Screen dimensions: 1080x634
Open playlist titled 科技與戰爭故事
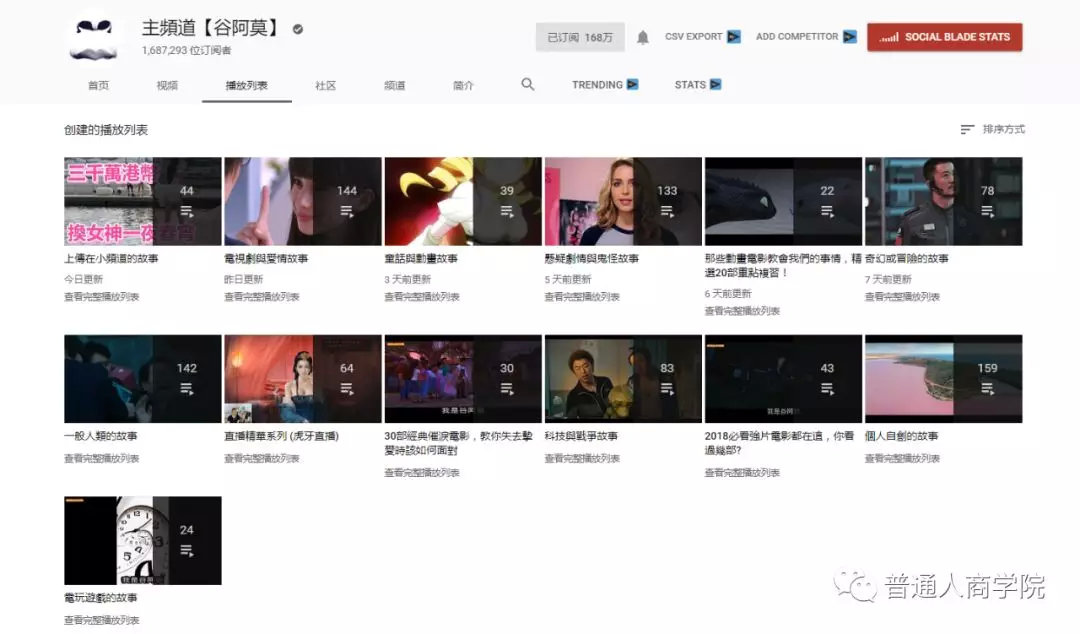[x=581, y=436]
